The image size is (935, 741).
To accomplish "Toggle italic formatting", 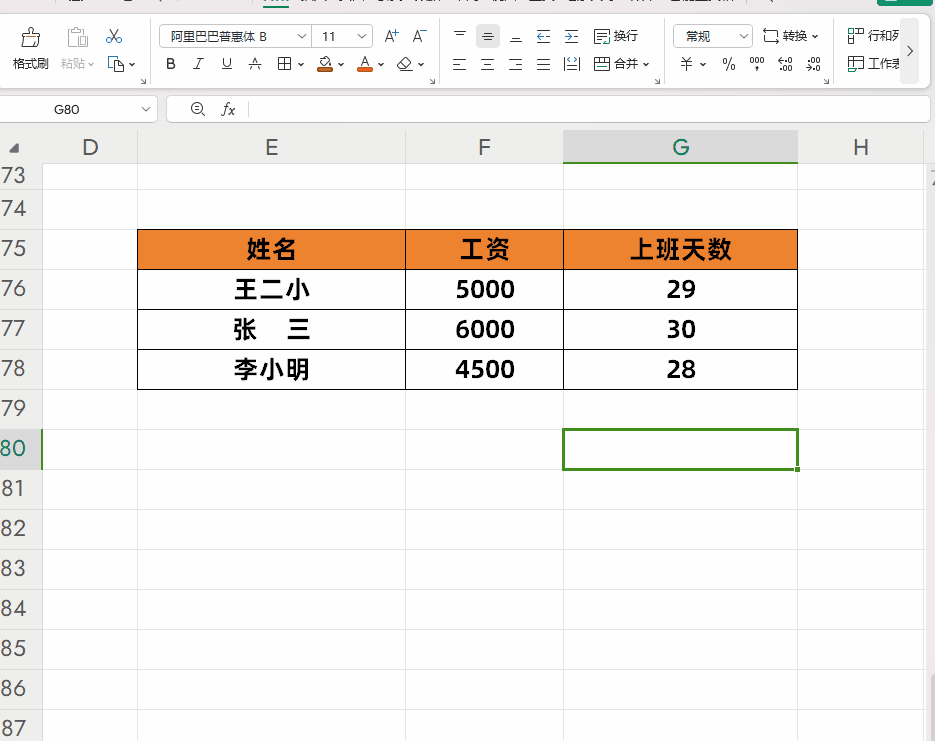I will point(199,64).
